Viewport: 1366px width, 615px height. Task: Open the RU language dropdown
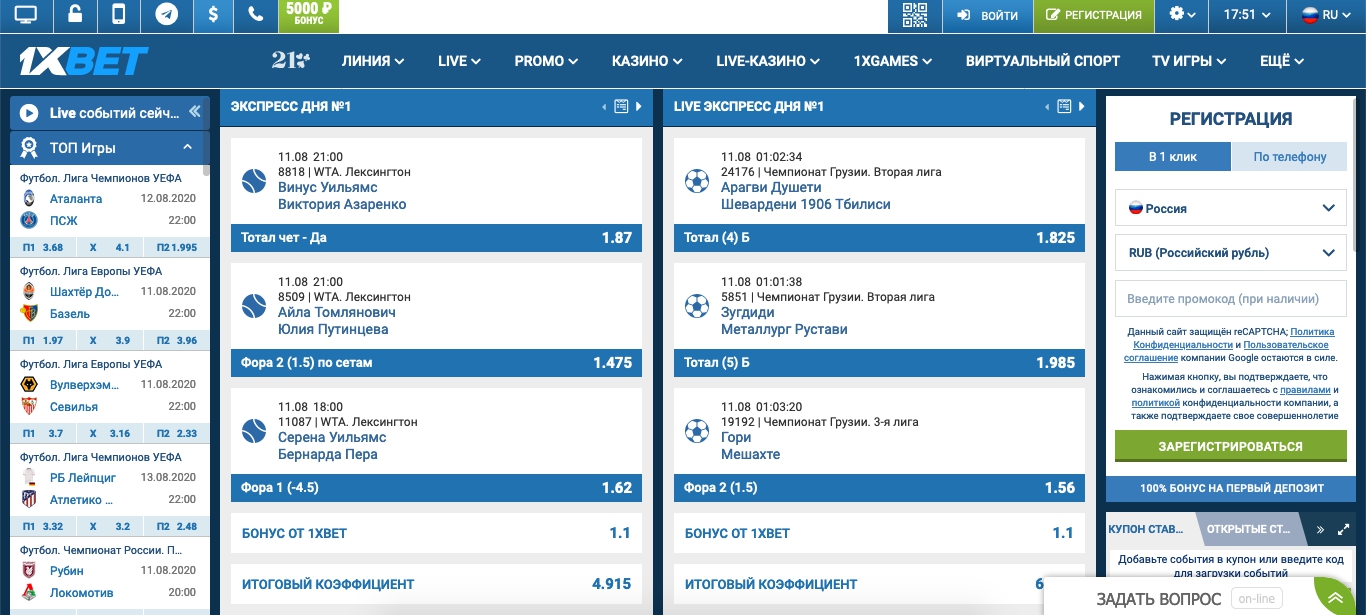1326,15
